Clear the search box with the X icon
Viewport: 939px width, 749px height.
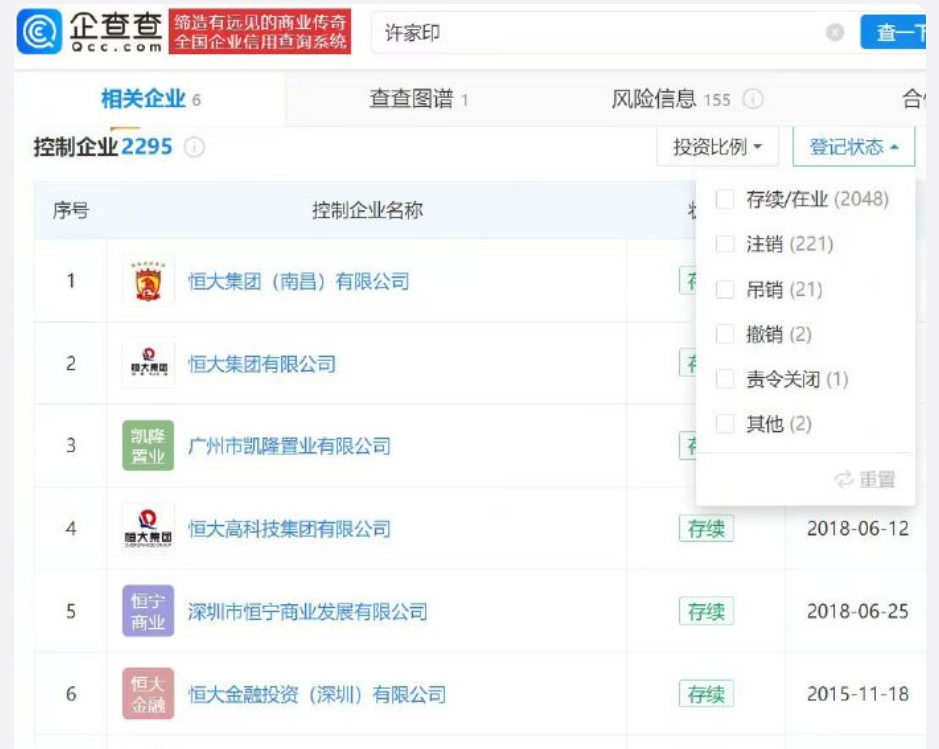pyautogui.click(x=835, y=33)
